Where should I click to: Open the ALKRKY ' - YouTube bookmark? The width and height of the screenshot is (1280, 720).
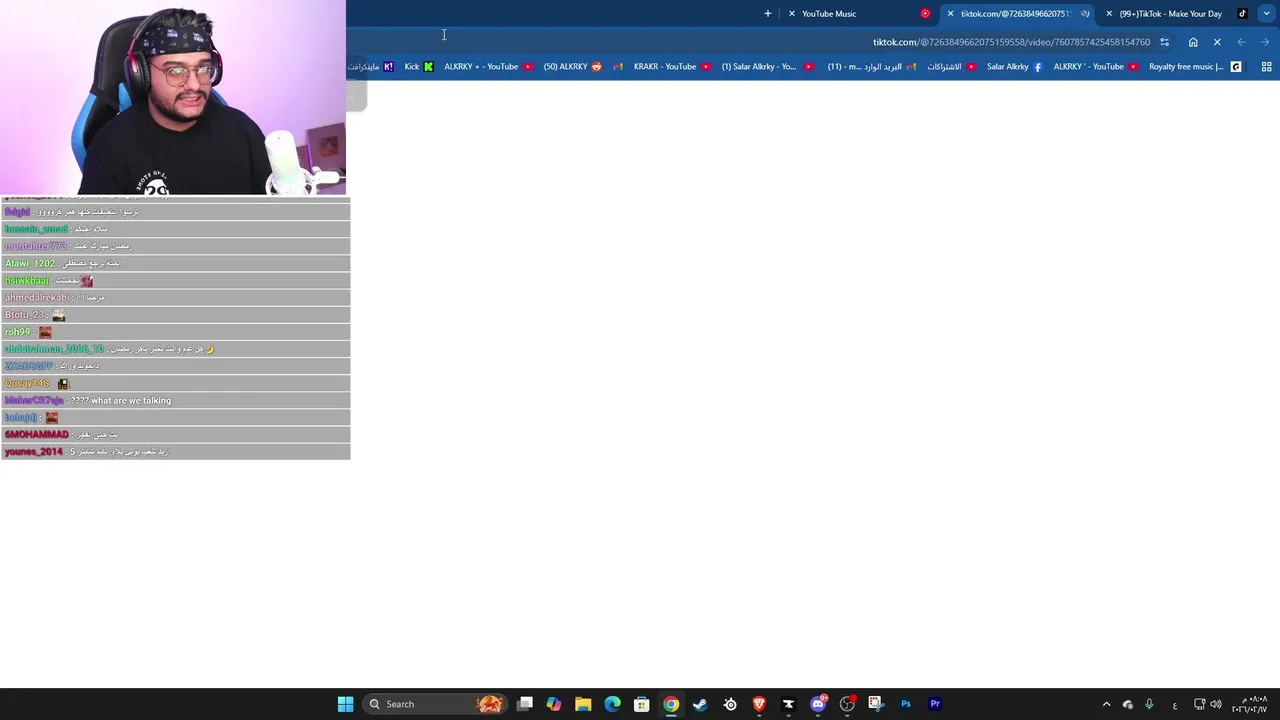tap(1096, 67)
